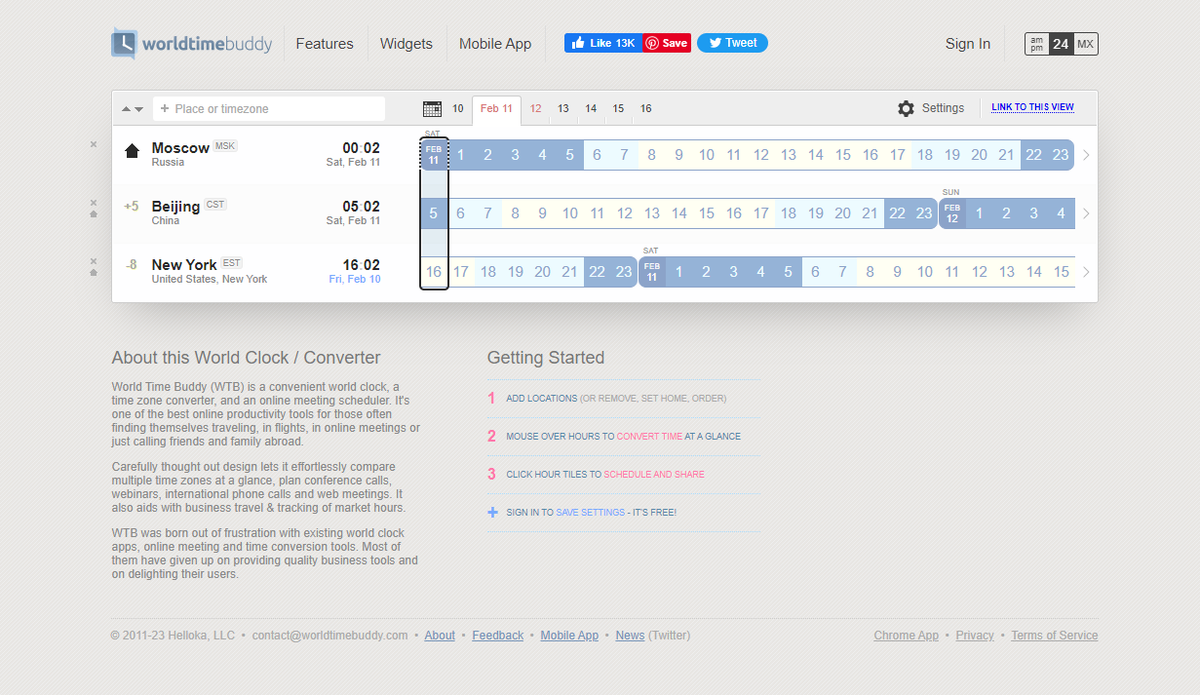1200x695 pixels.
Task: Click Sign In
Action: [968, 44]
